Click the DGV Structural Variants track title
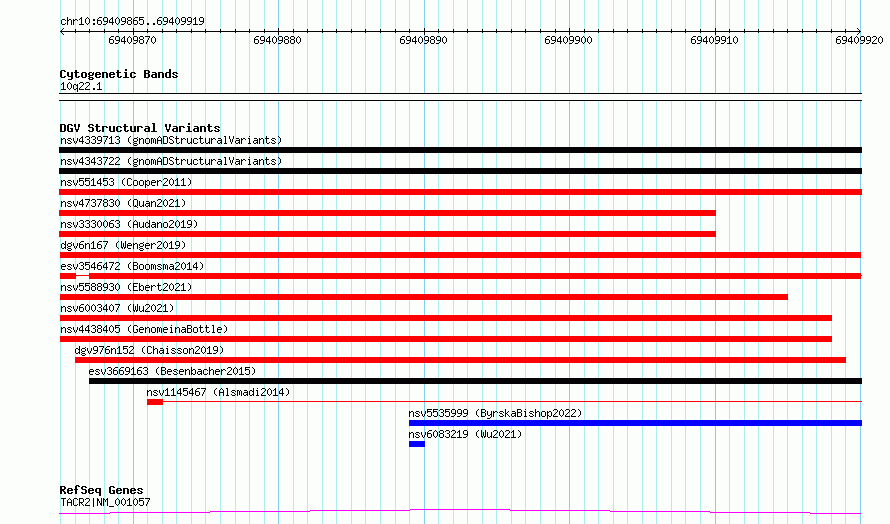The image size is (890, 524). 140,128
